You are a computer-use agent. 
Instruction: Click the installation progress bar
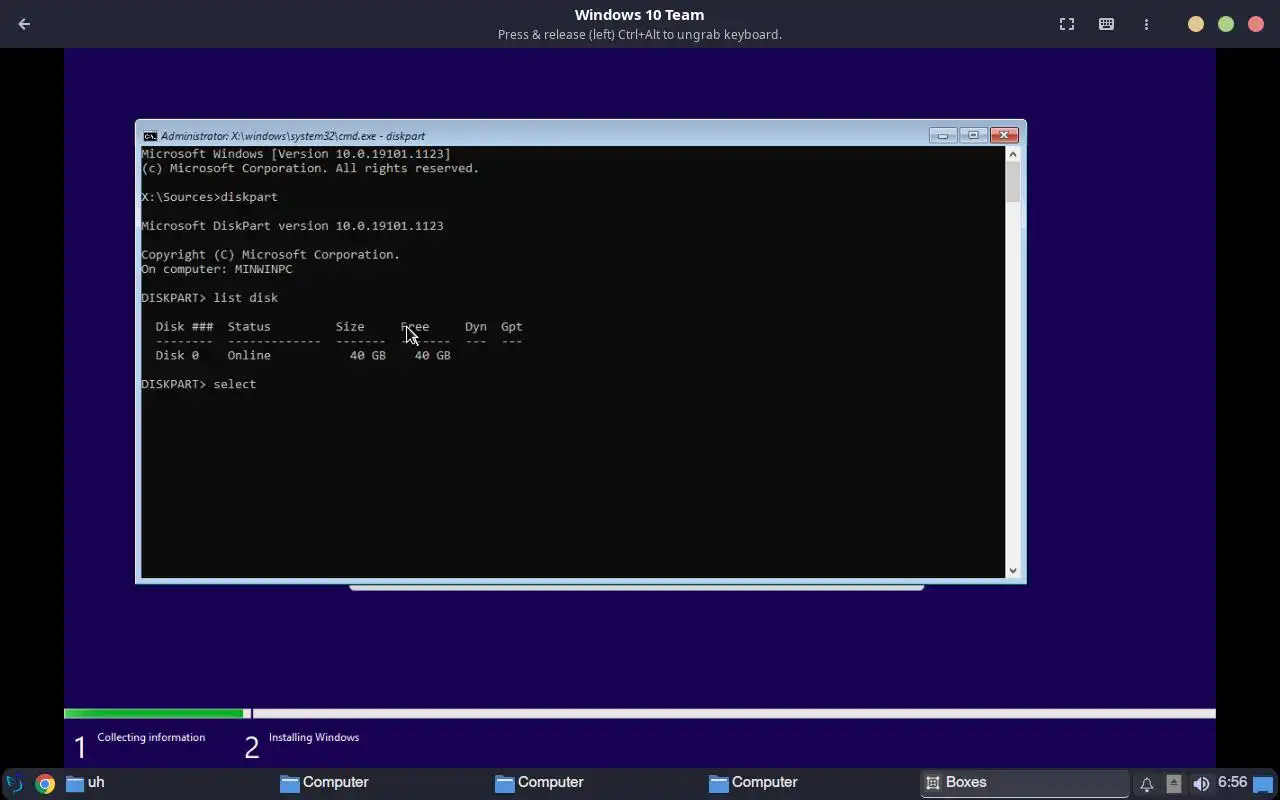click(x=640, y=714)
